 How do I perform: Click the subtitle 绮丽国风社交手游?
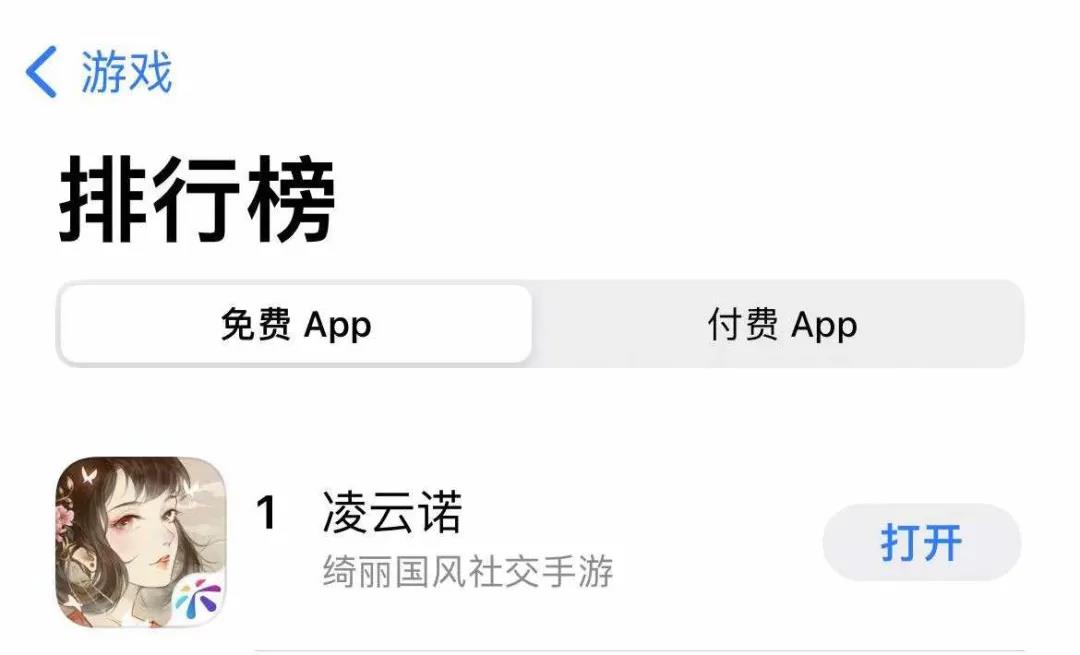(x=468, y=572)
